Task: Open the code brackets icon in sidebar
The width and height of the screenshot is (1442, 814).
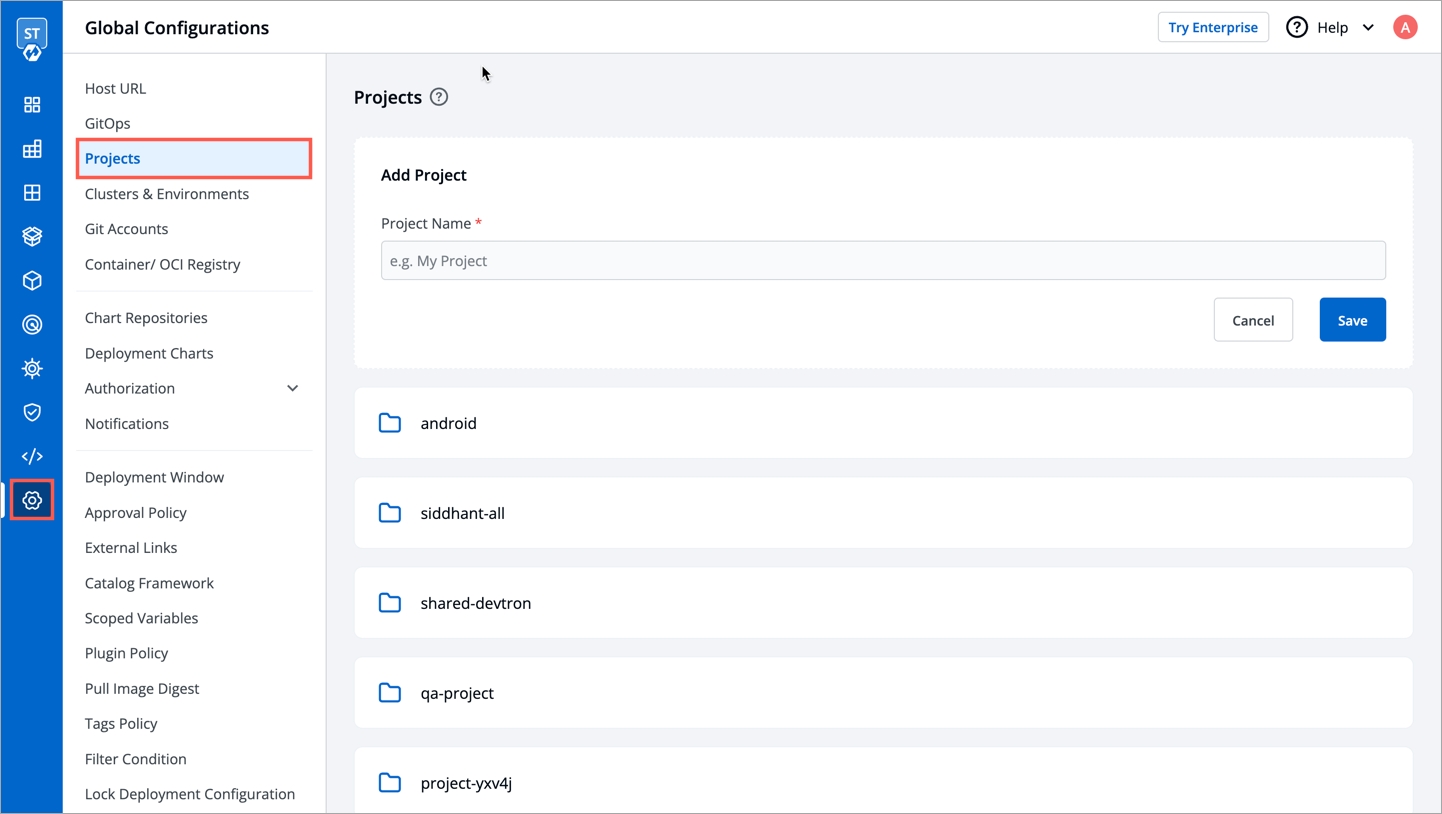Action: point(32,456)
